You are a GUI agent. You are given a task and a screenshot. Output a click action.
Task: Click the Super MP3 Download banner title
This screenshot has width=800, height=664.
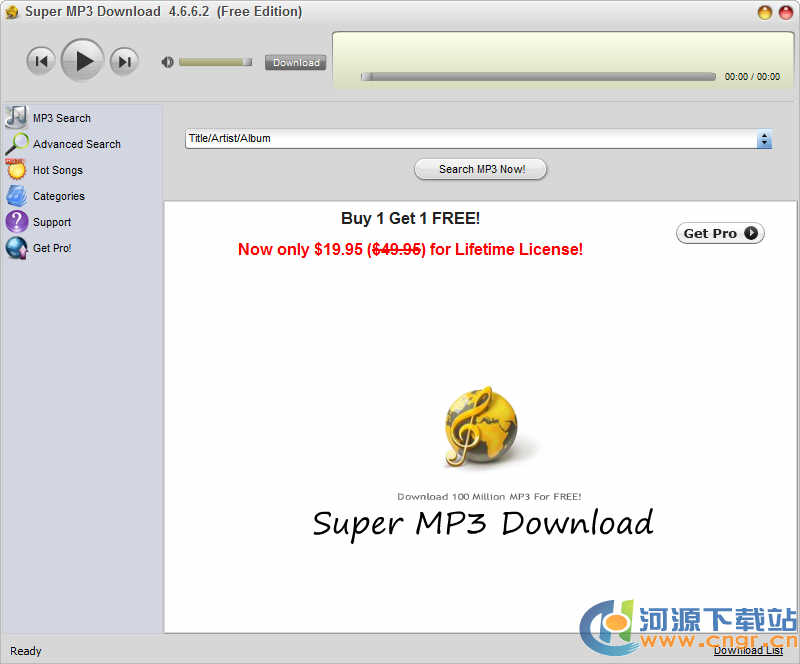(483, 524)
